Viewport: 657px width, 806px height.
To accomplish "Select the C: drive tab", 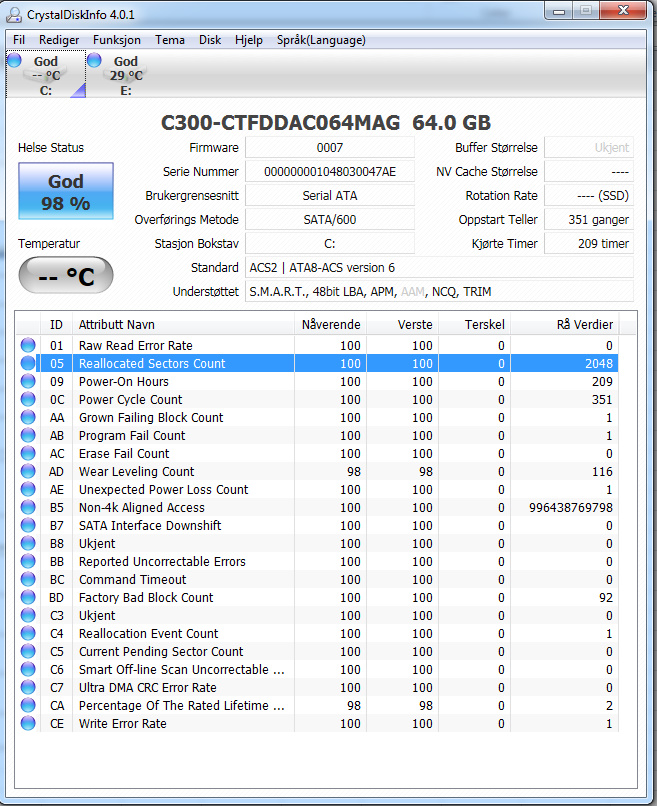I will pos(46,75).
